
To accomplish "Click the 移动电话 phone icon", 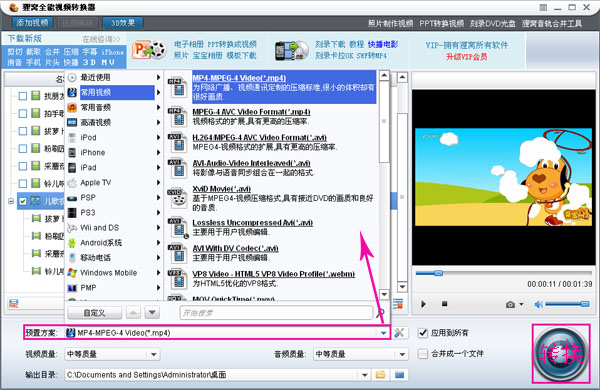I will tap(72, 258).
